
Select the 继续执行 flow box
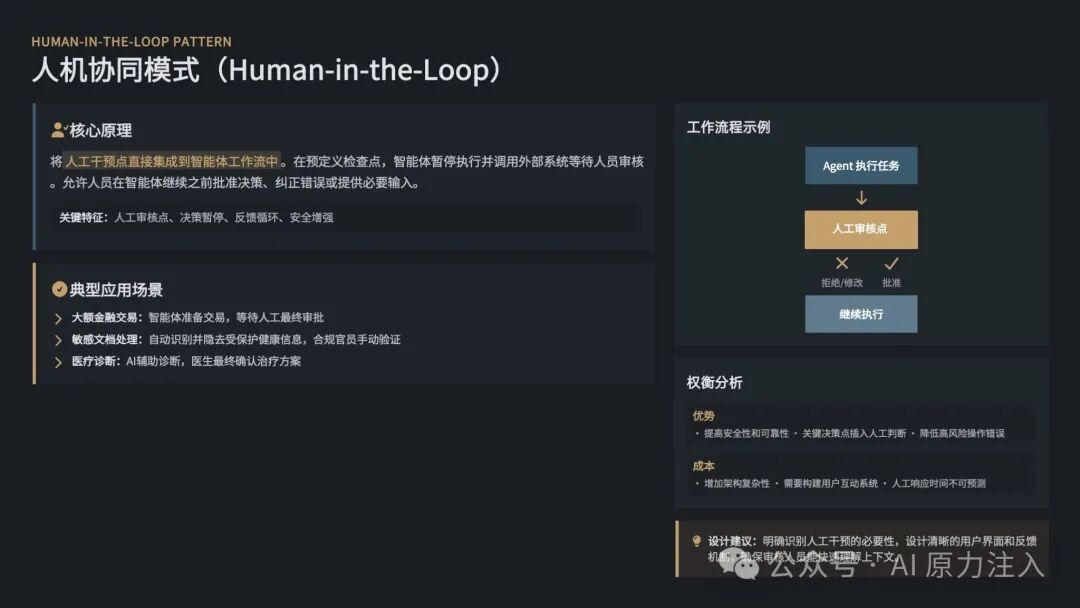[x=861, y=314]
